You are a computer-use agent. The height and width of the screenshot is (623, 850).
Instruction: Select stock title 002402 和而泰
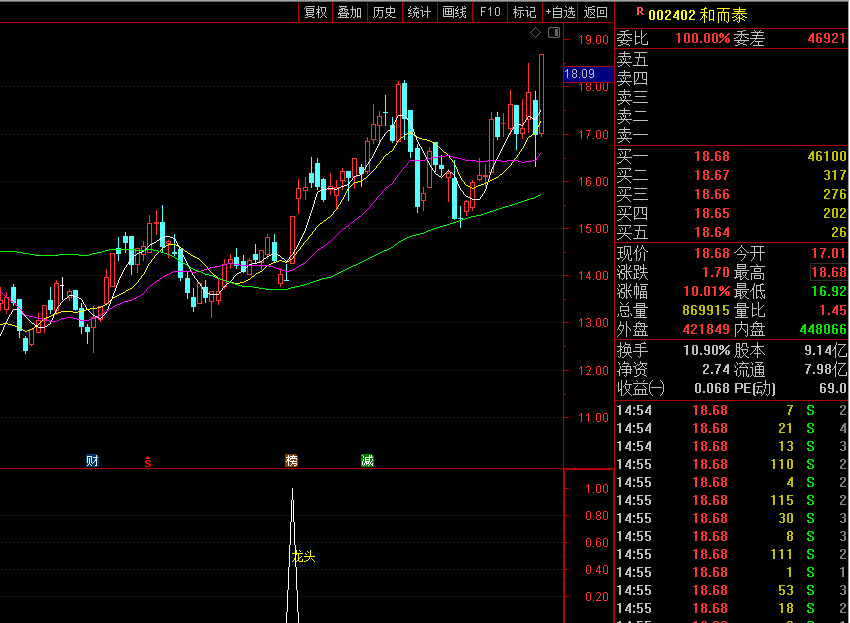698,15
